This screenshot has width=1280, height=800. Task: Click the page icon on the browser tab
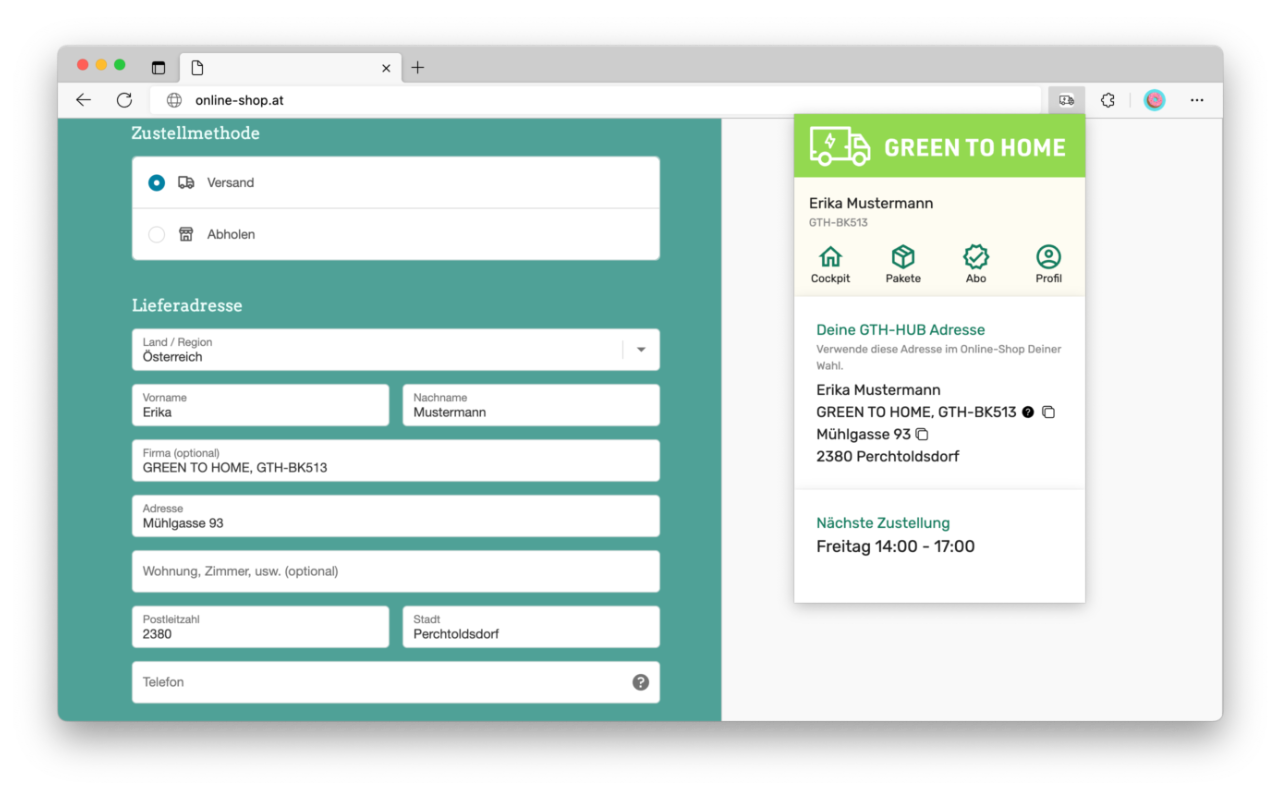pyautogui.click(x=197, y=68)
